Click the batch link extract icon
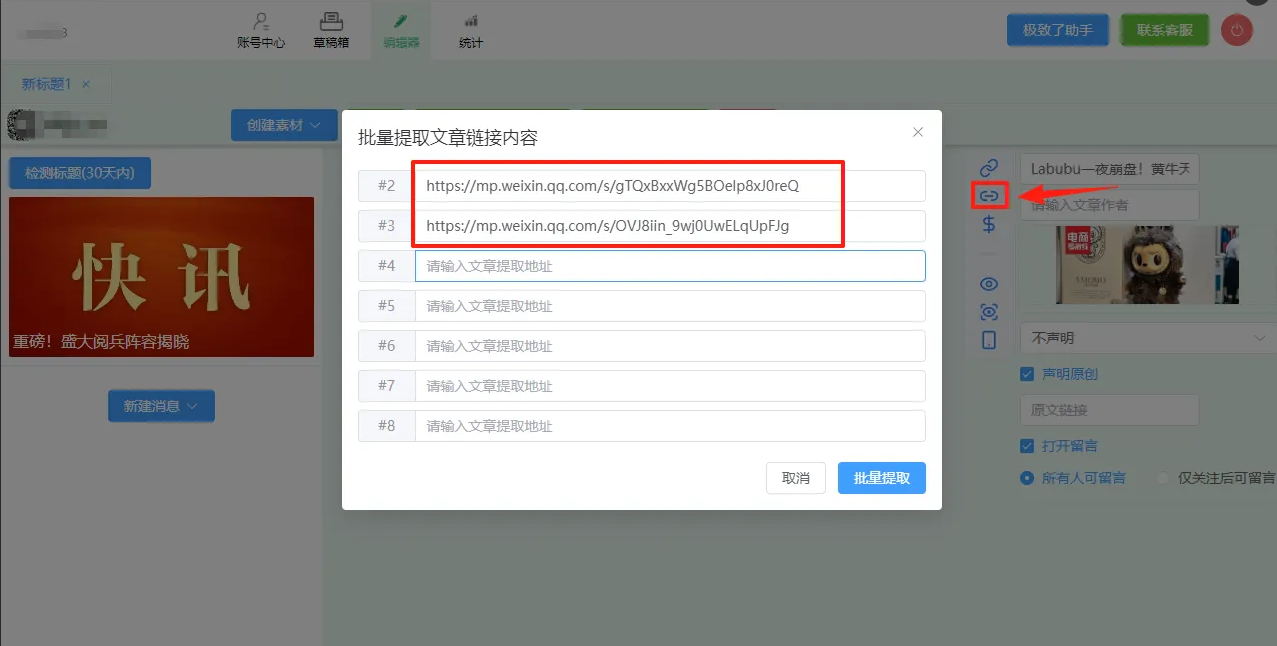This screenshot has height=646, width=1277. [989, 196]
